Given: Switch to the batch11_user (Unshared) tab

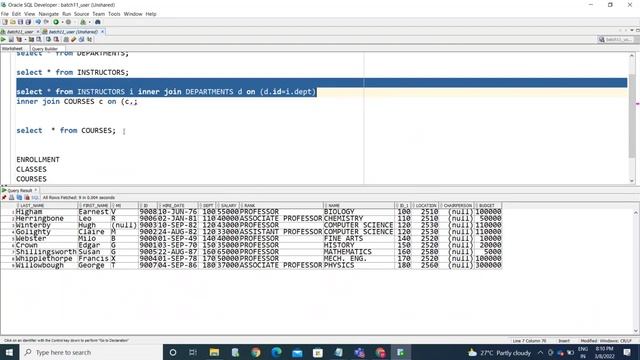Looking at the screenshot, I should [x=73, y=31].
